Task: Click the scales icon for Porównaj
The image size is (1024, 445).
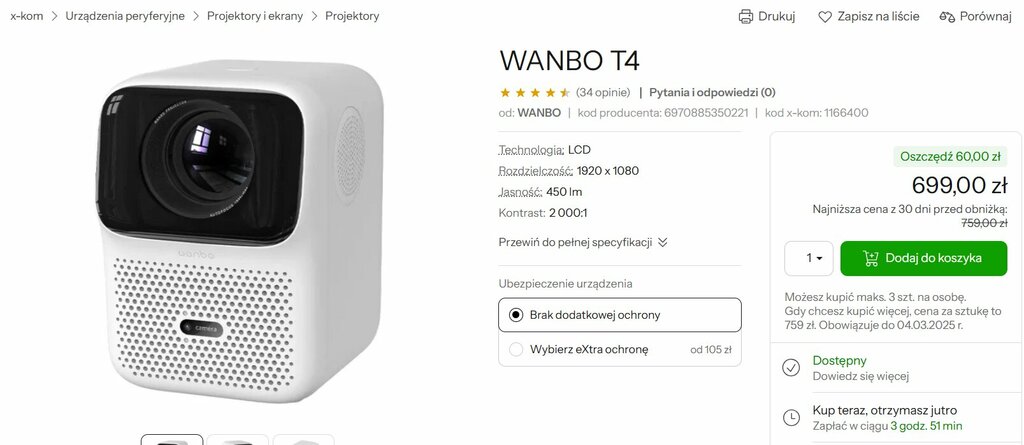Action: pos(947,16)
